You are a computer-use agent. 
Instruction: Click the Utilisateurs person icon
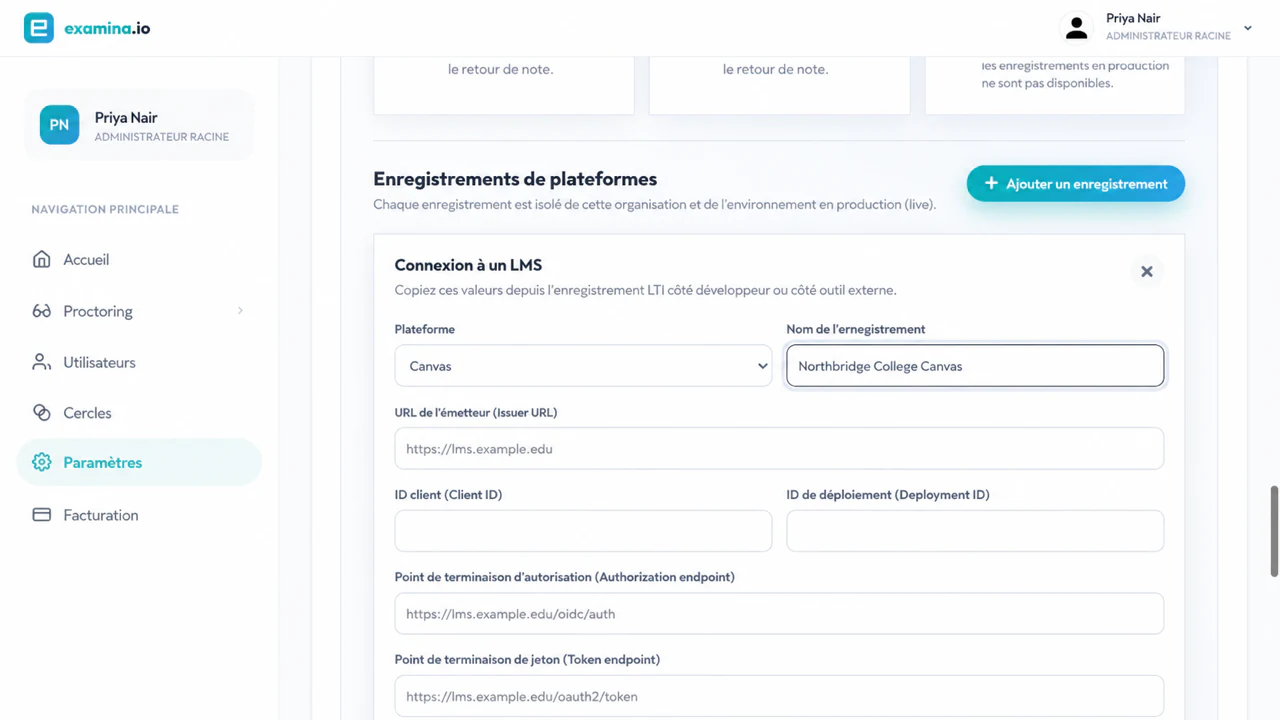[x=41, y=362]
